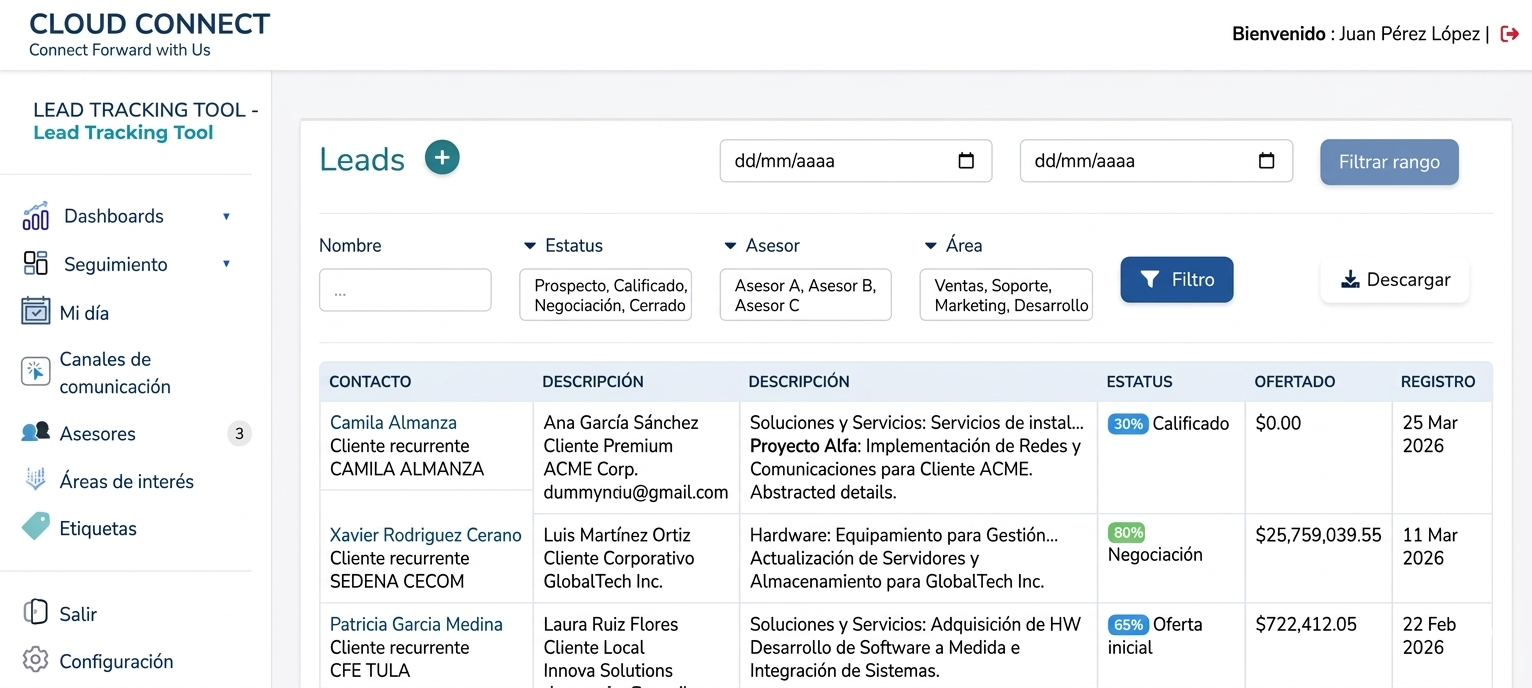Apply filters with Filtro button
The width and height of the screenshot is (1532, 688).
[1177, 280]
